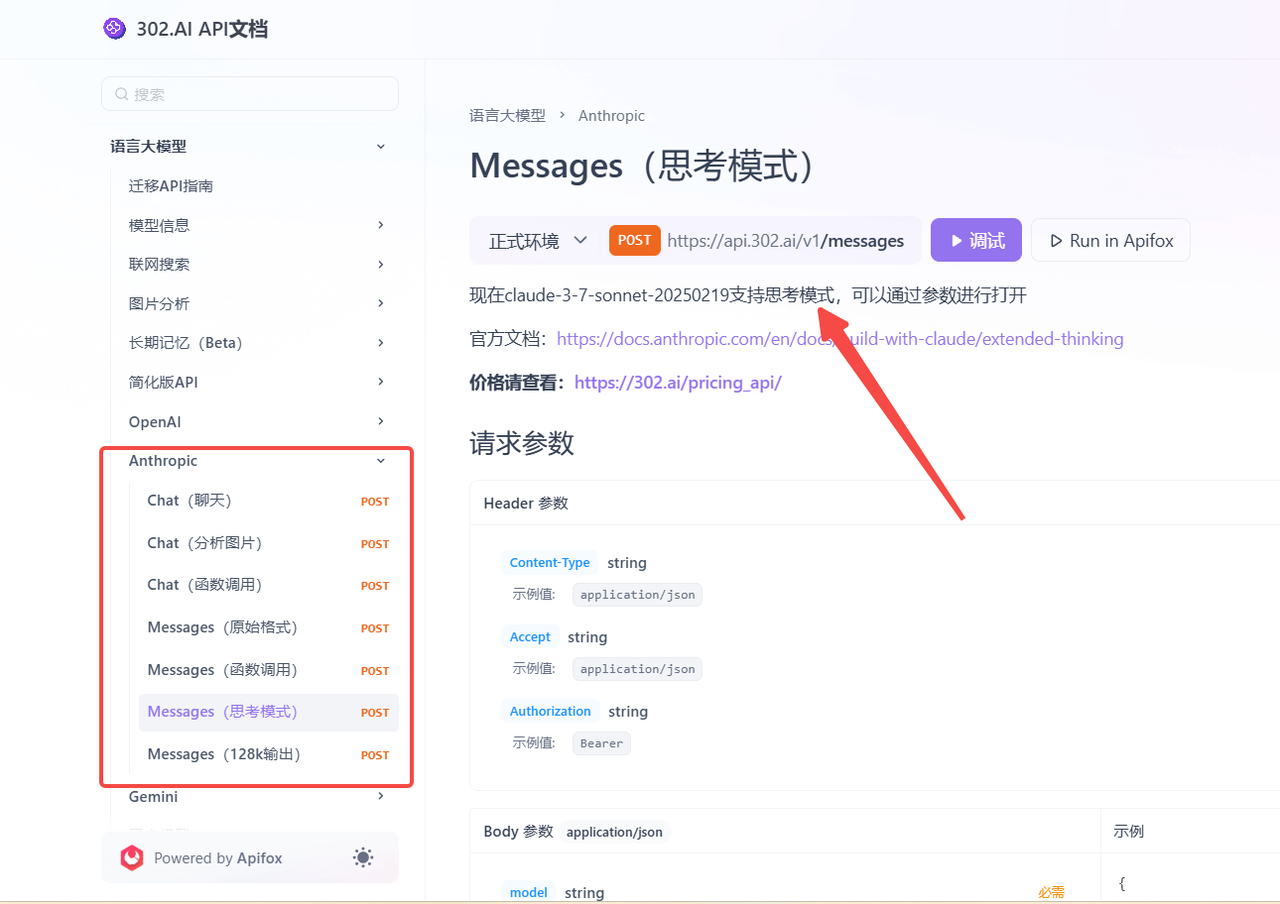This screenshot has height=904, width=1280.
Task: Click the Accept parameter tag
Action: [x=530, y=637]
